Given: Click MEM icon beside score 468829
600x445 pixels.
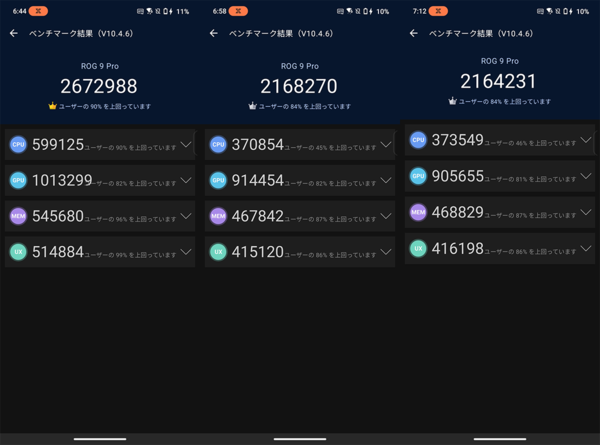Looking at the screenshot, I should (x=418, y=212).
